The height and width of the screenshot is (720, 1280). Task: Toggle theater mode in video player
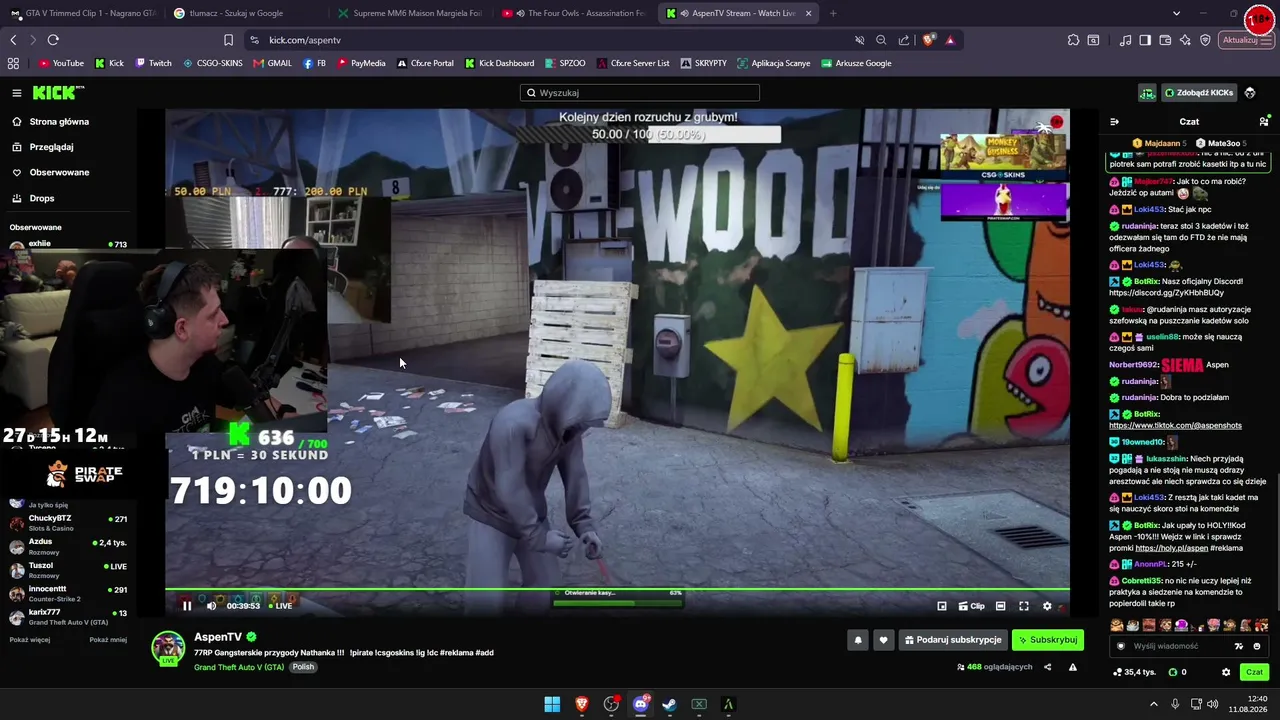1000,606
